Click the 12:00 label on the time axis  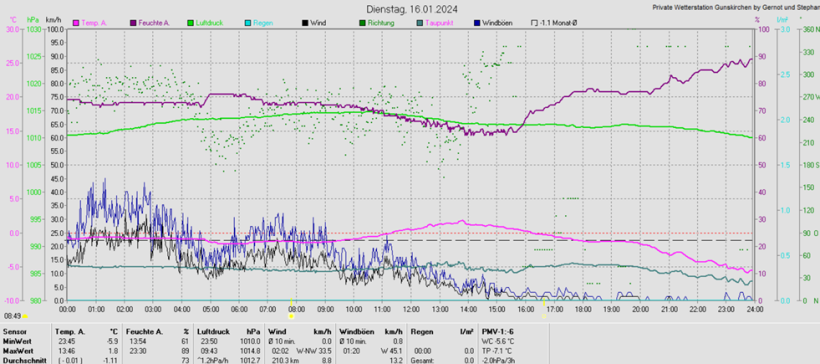[411, 309]
